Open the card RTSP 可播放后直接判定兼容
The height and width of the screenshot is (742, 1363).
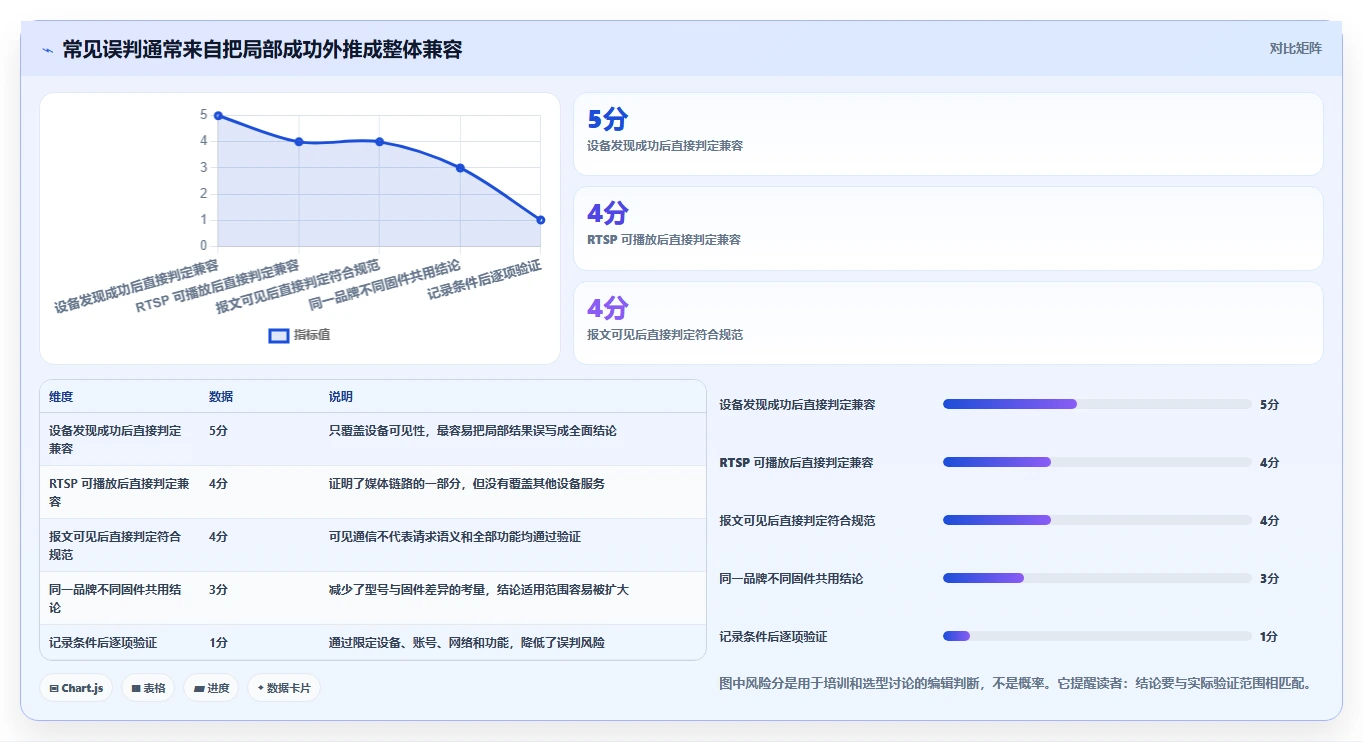coord(948,228)
